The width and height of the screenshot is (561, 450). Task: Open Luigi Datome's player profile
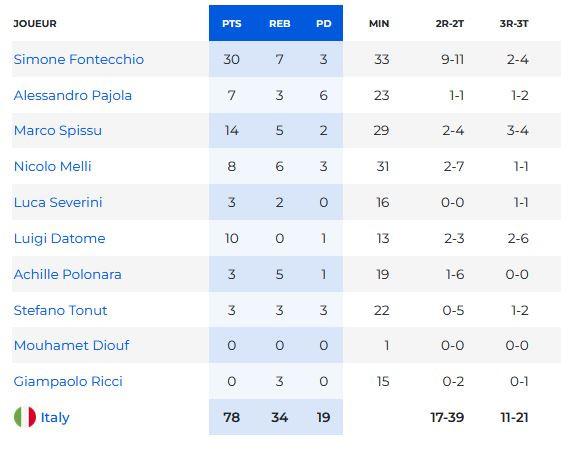point(59,239)
